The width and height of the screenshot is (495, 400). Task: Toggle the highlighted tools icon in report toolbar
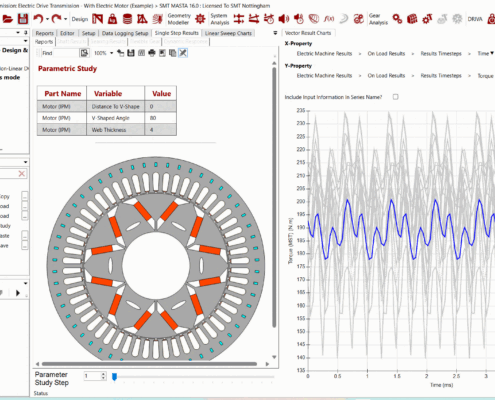click(183, 53)
